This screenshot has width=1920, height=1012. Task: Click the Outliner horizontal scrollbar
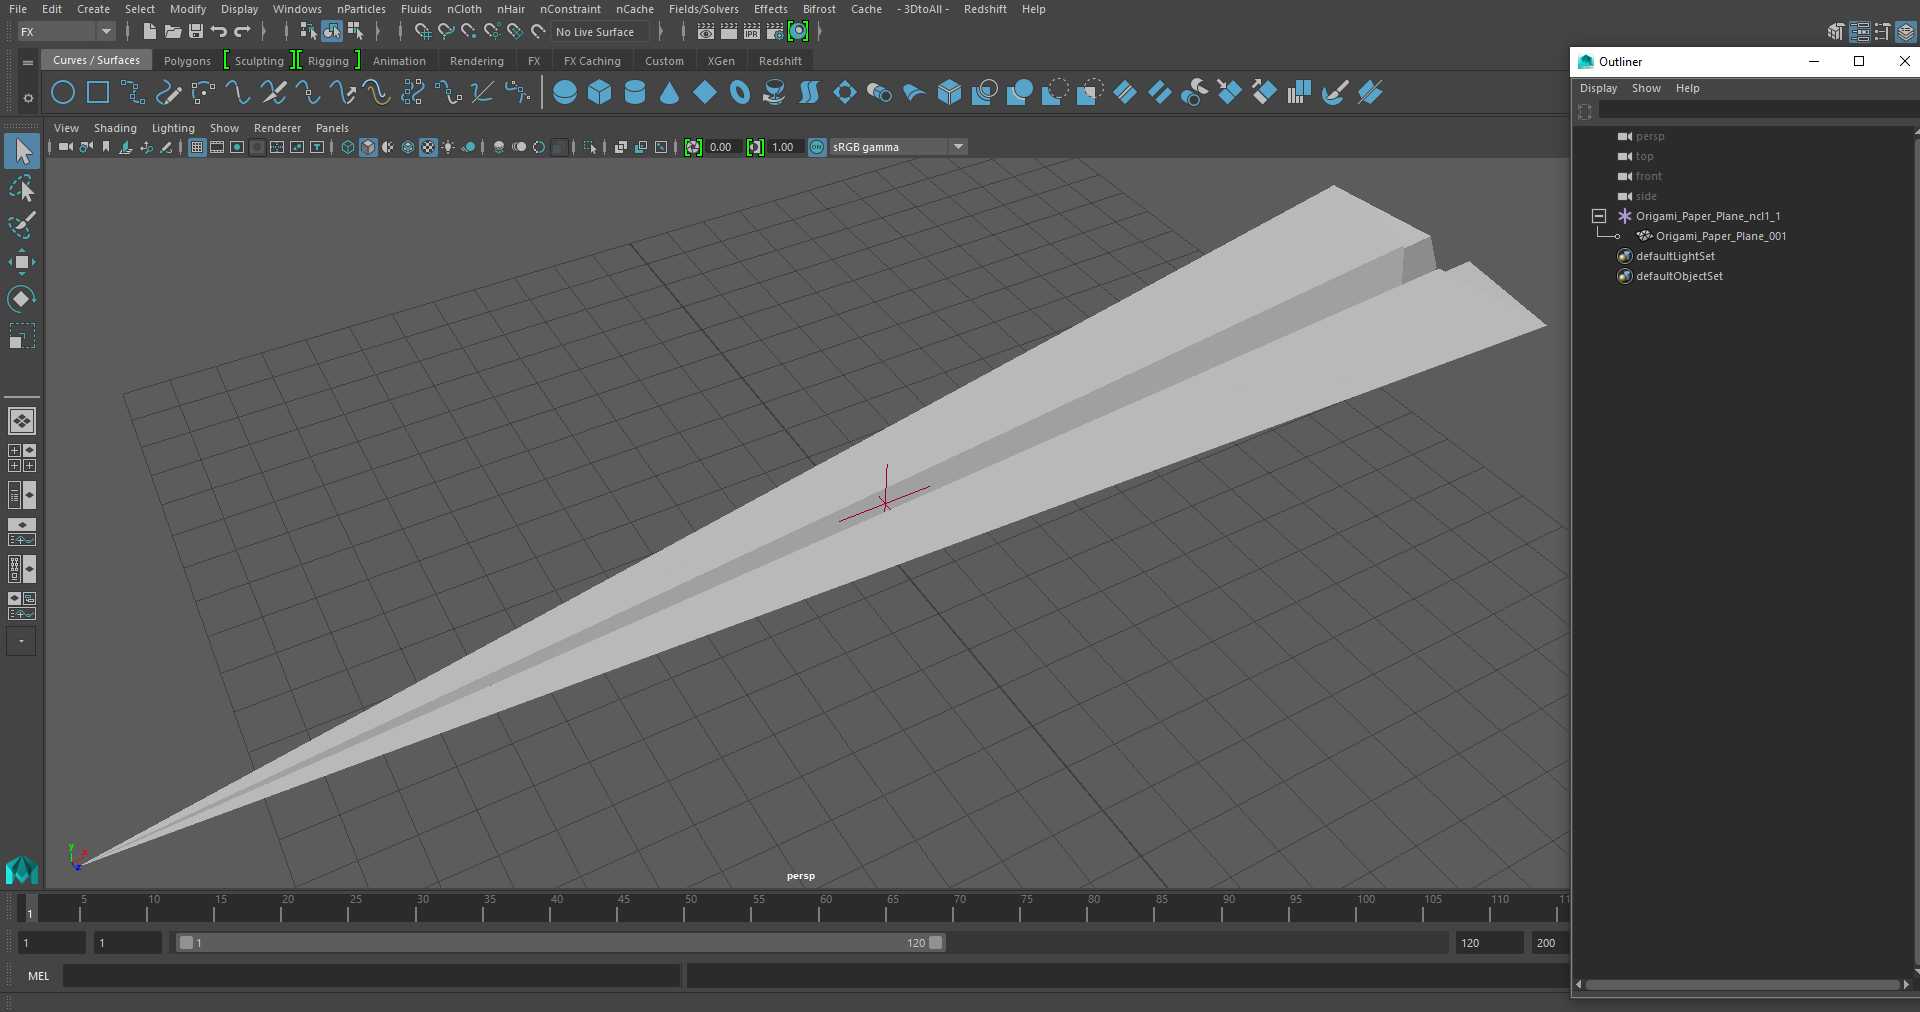click(1742, 985)
